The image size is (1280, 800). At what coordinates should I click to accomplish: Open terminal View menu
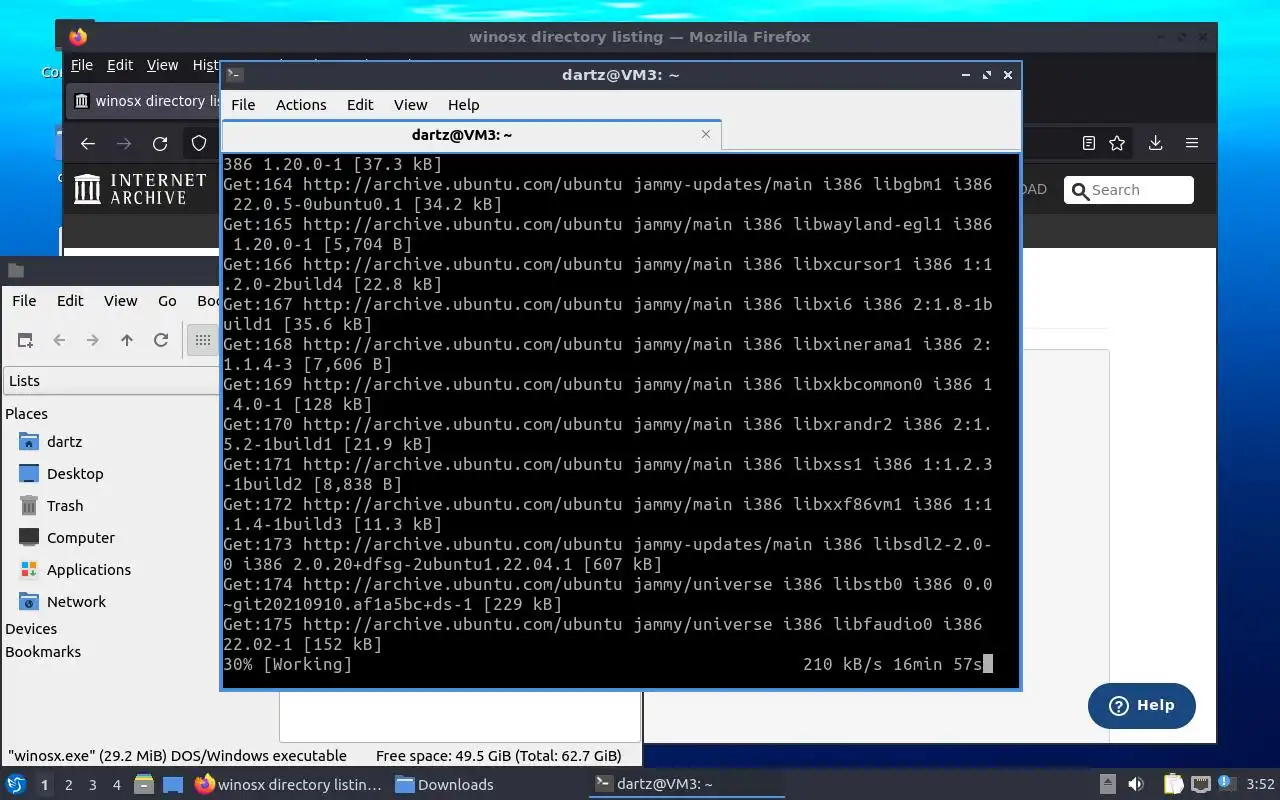coord(410,104)
